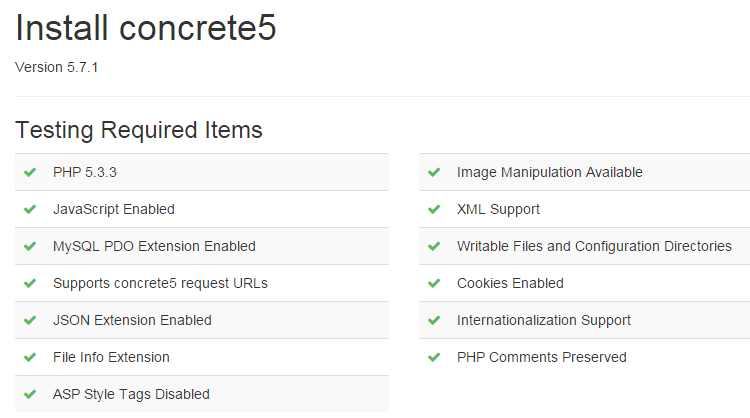
Task: Click the Cookies Enabled checkmark icon
Action: click(x=434, y=283)
